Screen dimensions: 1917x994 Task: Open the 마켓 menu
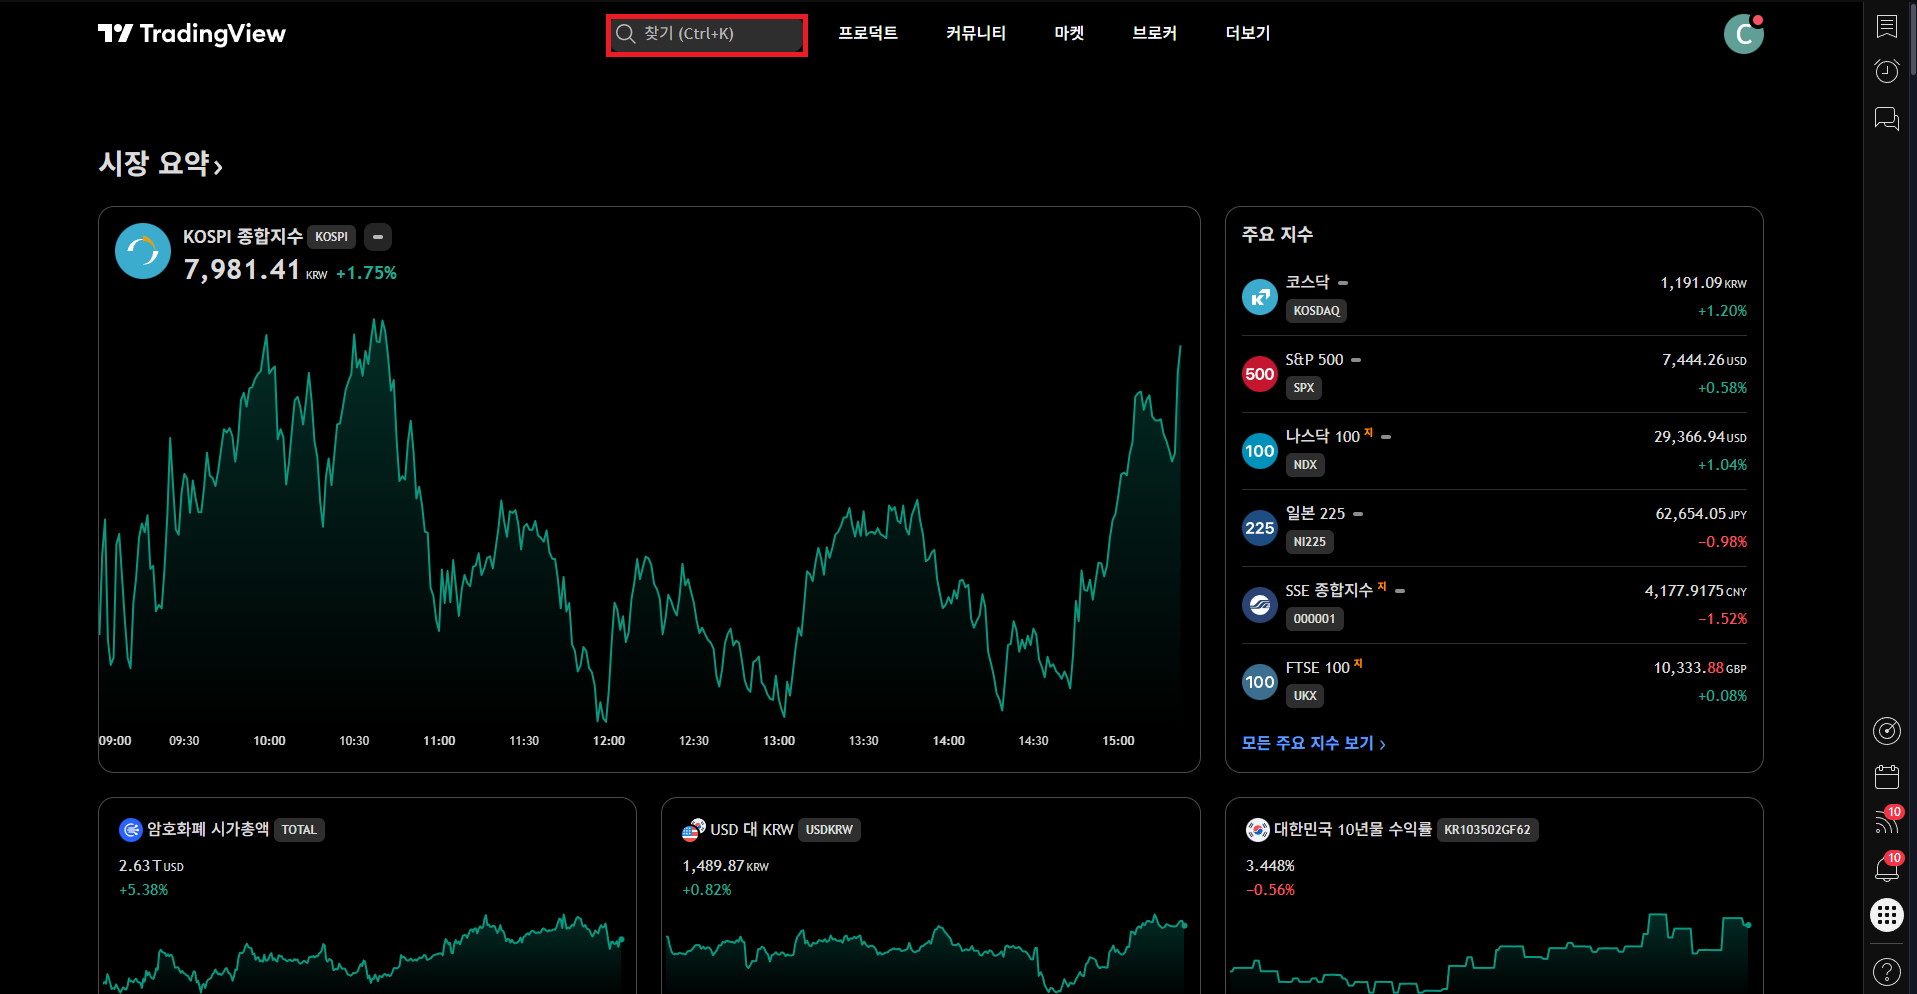coord(1069,33)
